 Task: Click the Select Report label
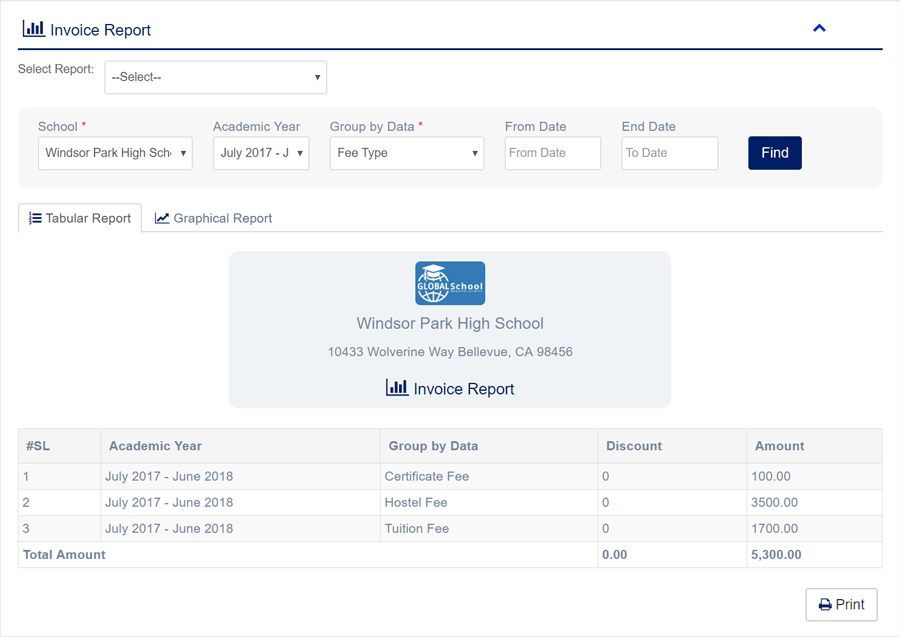[x=56, y=69]
